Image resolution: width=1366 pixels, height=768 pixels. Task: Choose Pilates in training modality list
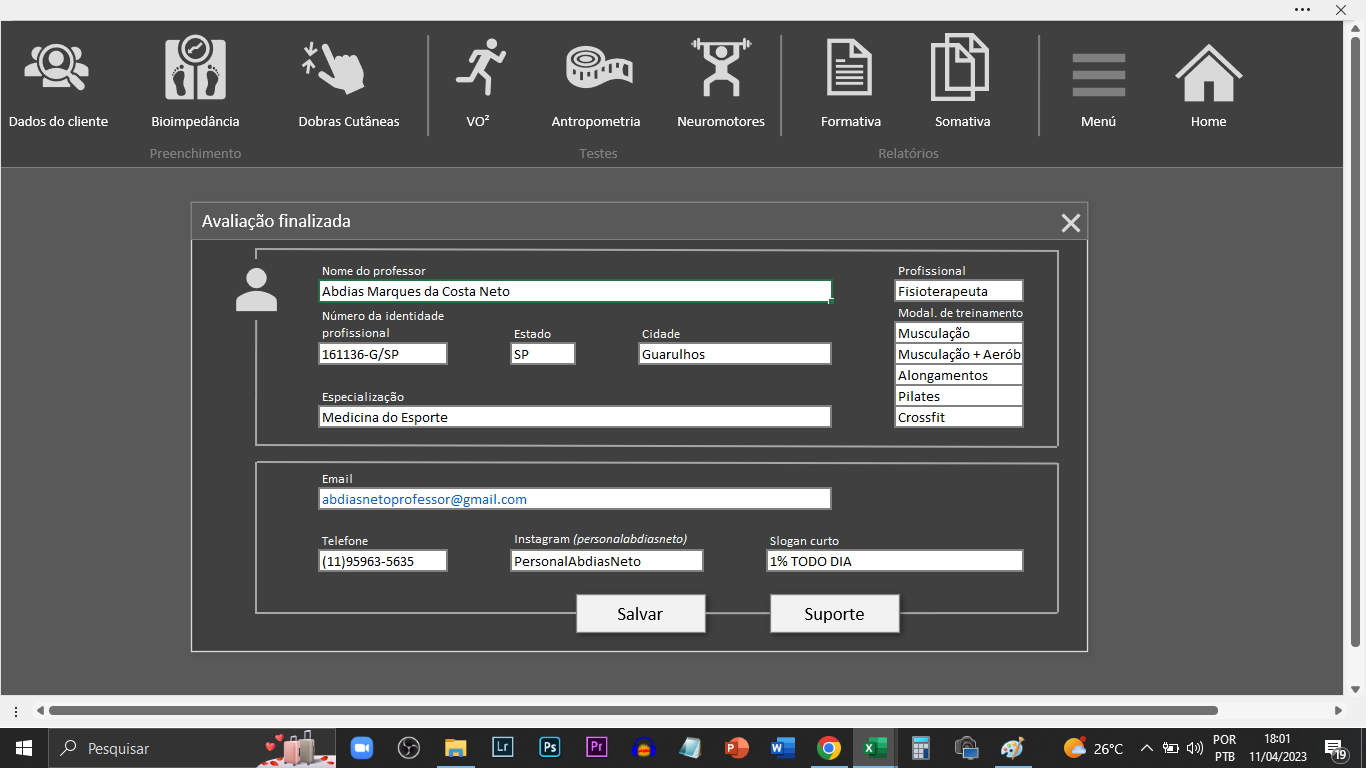pyautogui.click(x=958, y=396)
